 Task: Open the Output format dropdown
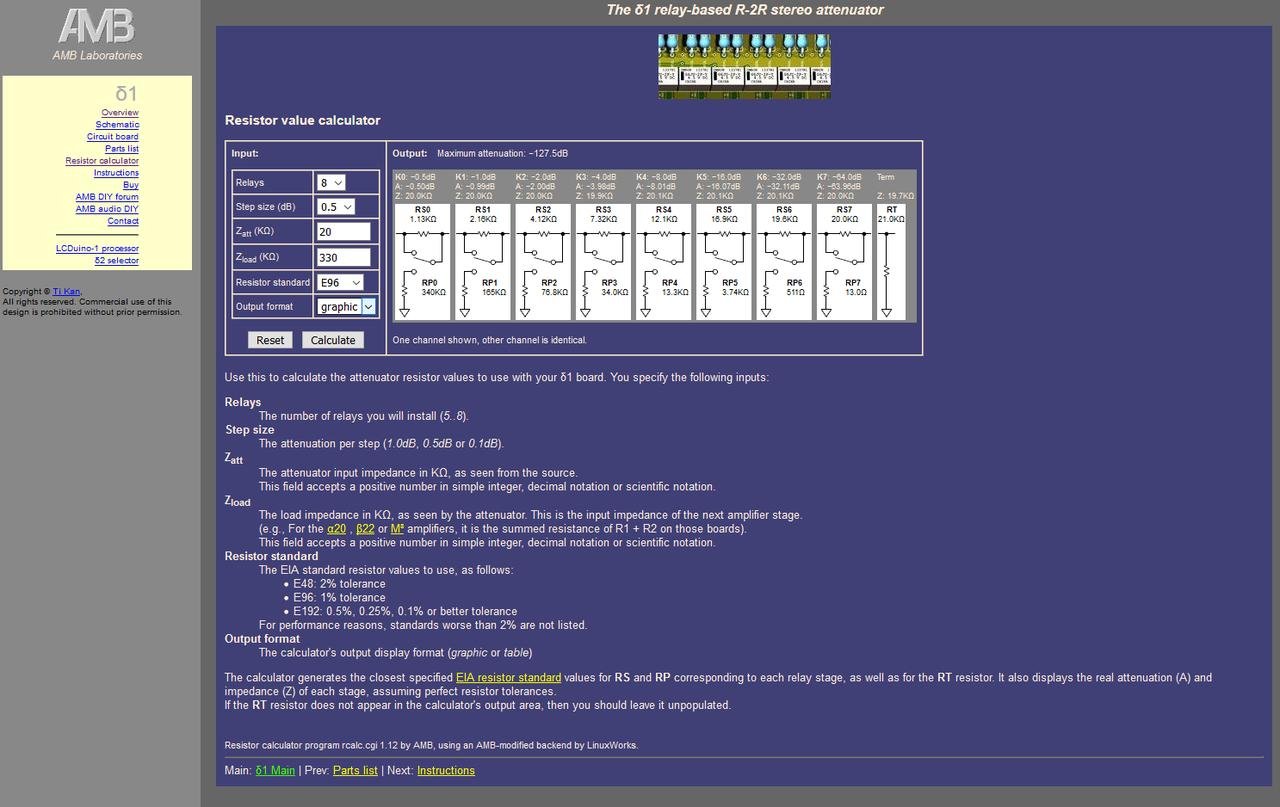[346, 307]
